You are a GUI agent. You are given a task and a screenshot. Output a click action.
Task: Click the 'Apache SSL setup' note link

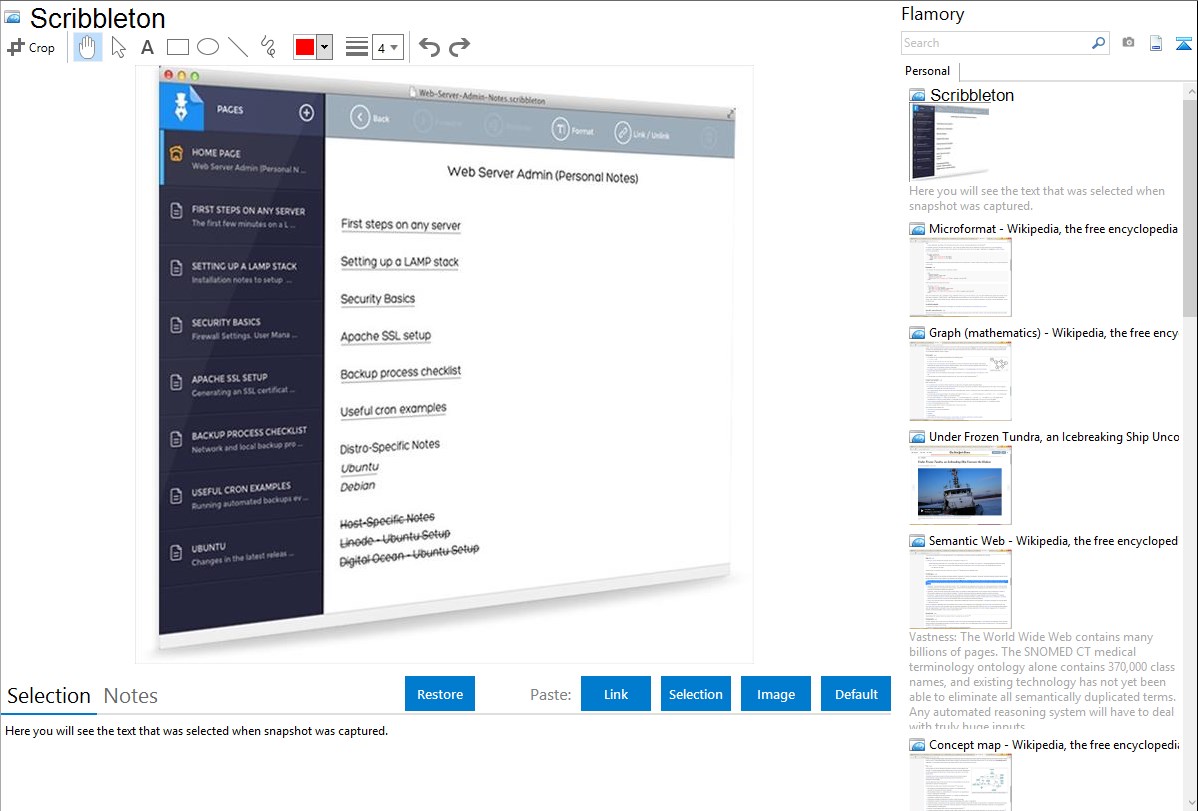[386, 336]
